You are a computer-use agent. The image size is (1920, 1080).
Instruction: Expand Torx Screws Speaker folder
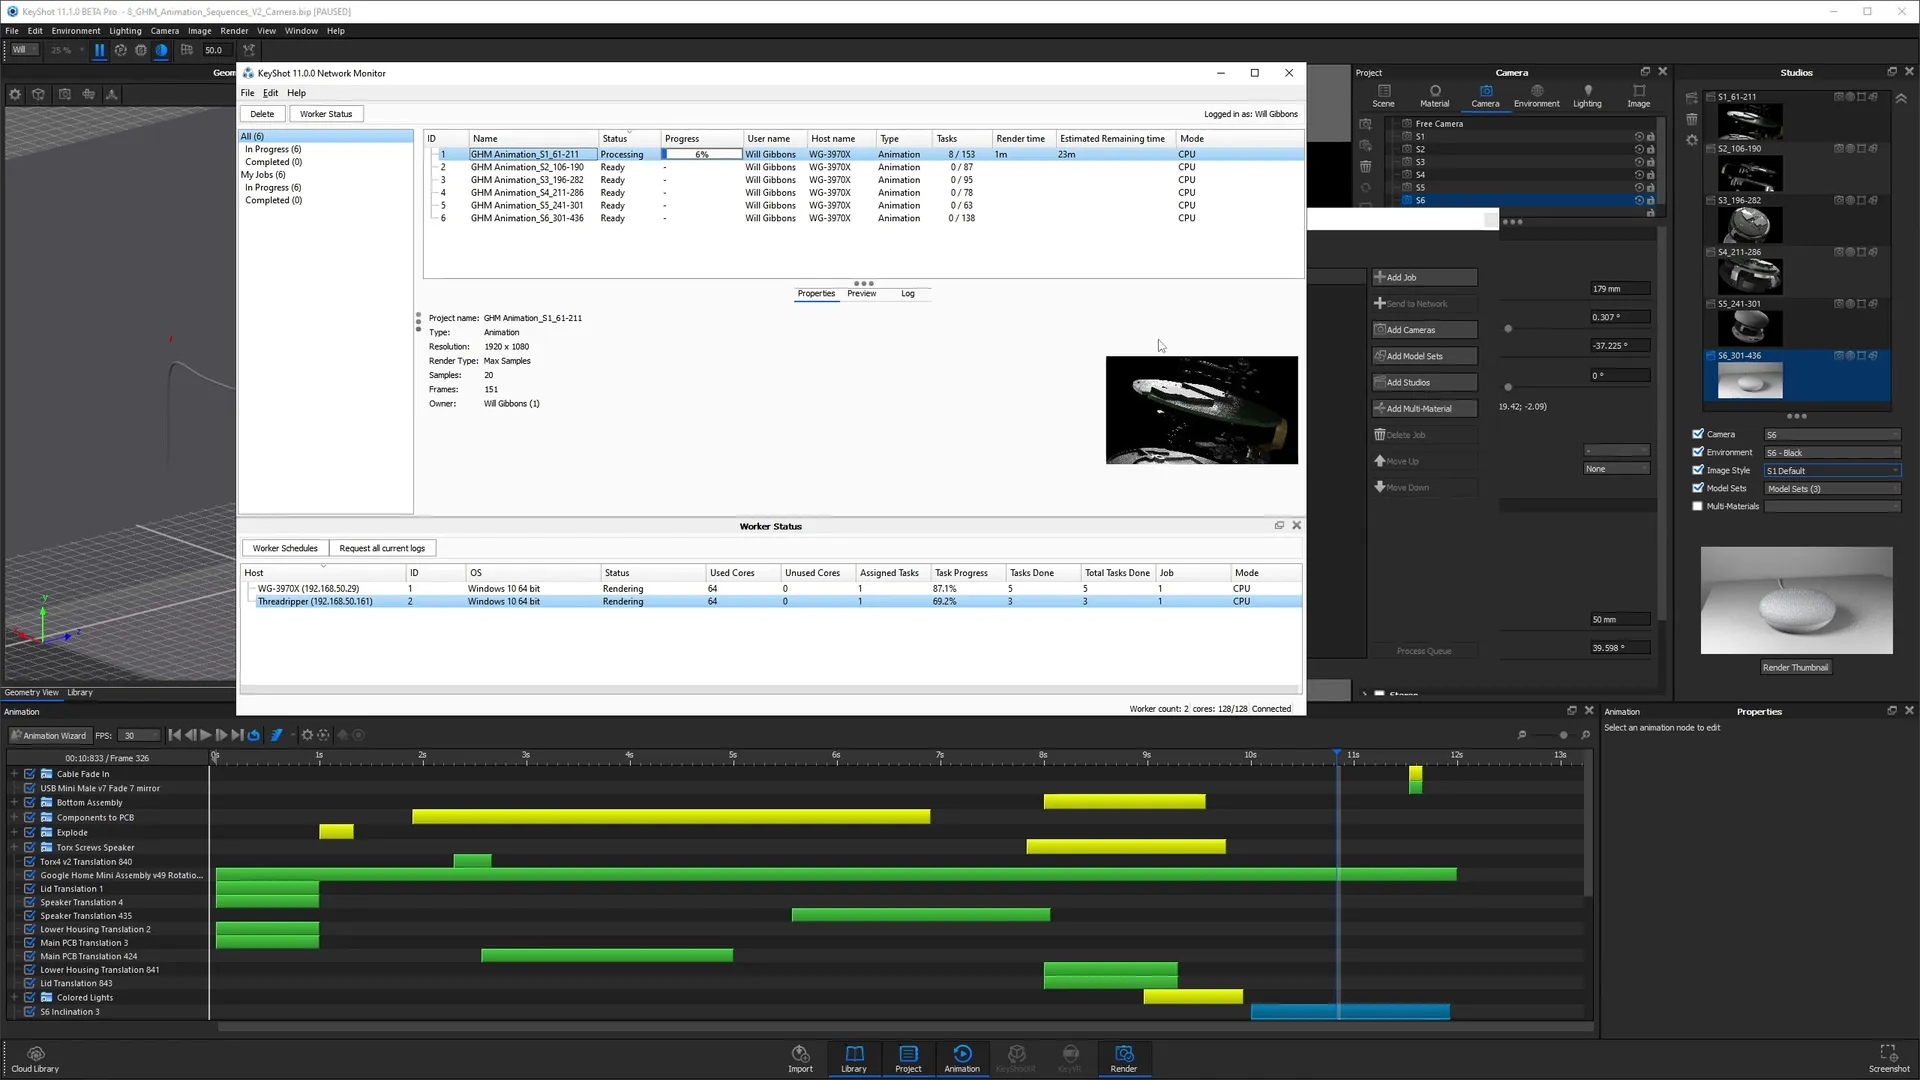14,847
